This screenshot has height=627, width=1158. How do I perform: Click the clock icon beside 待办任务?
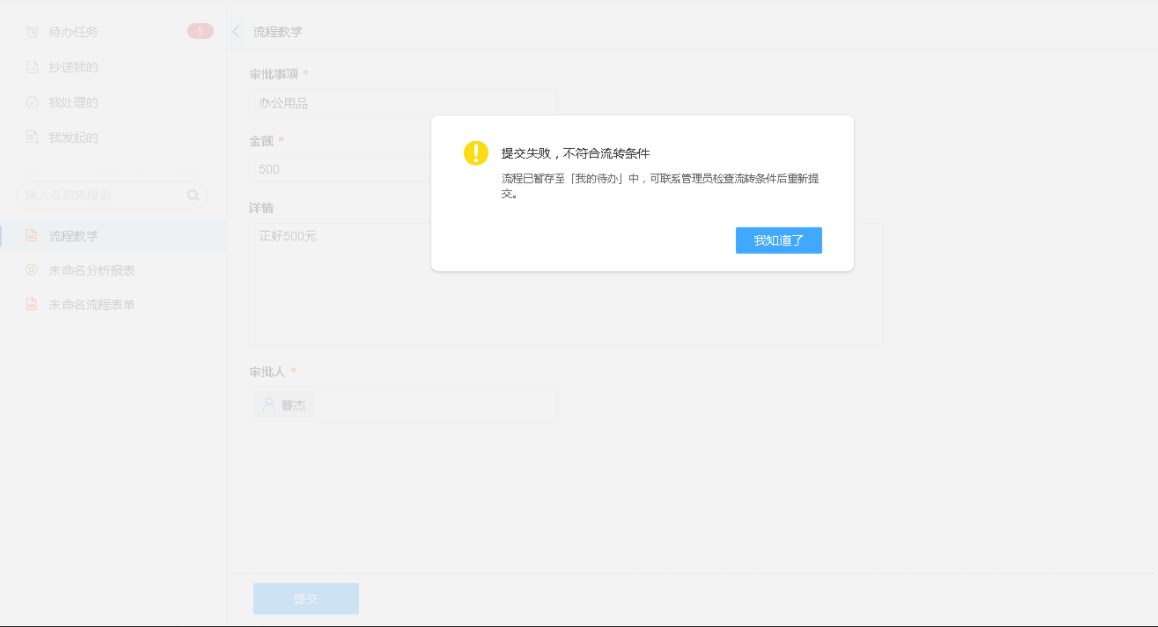(31, 32)
